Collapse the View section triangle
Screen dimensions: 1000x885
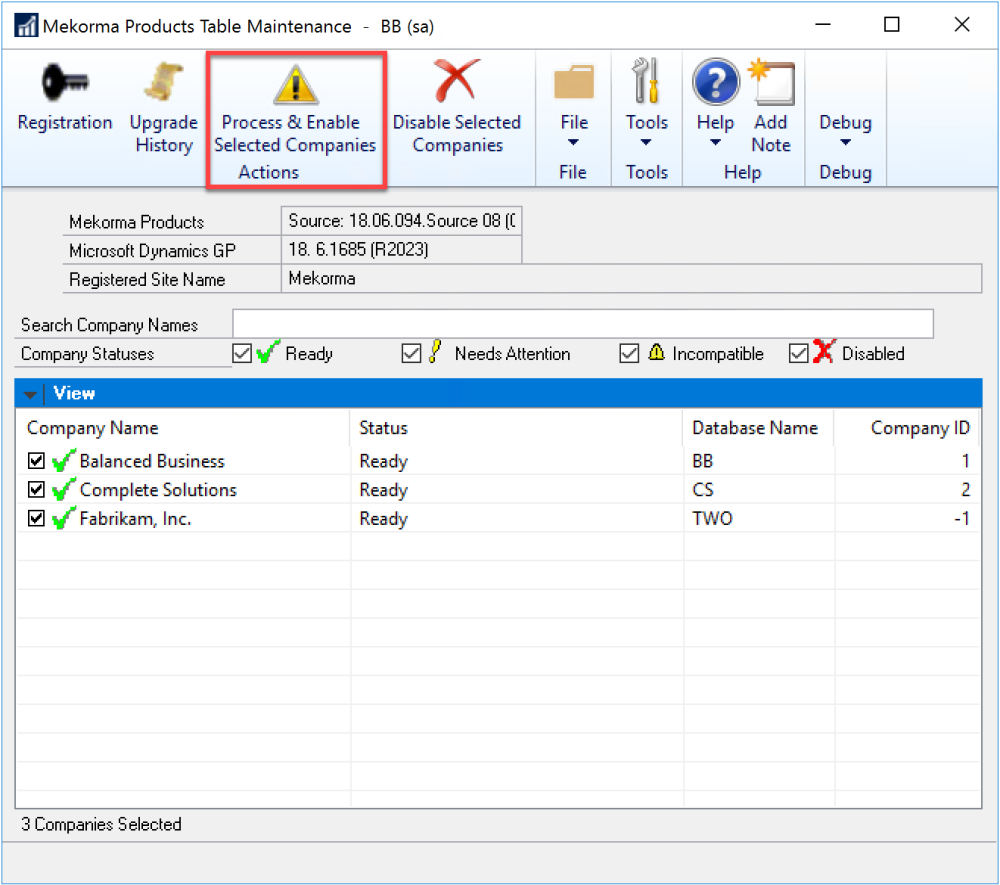(x=29, y=395)
